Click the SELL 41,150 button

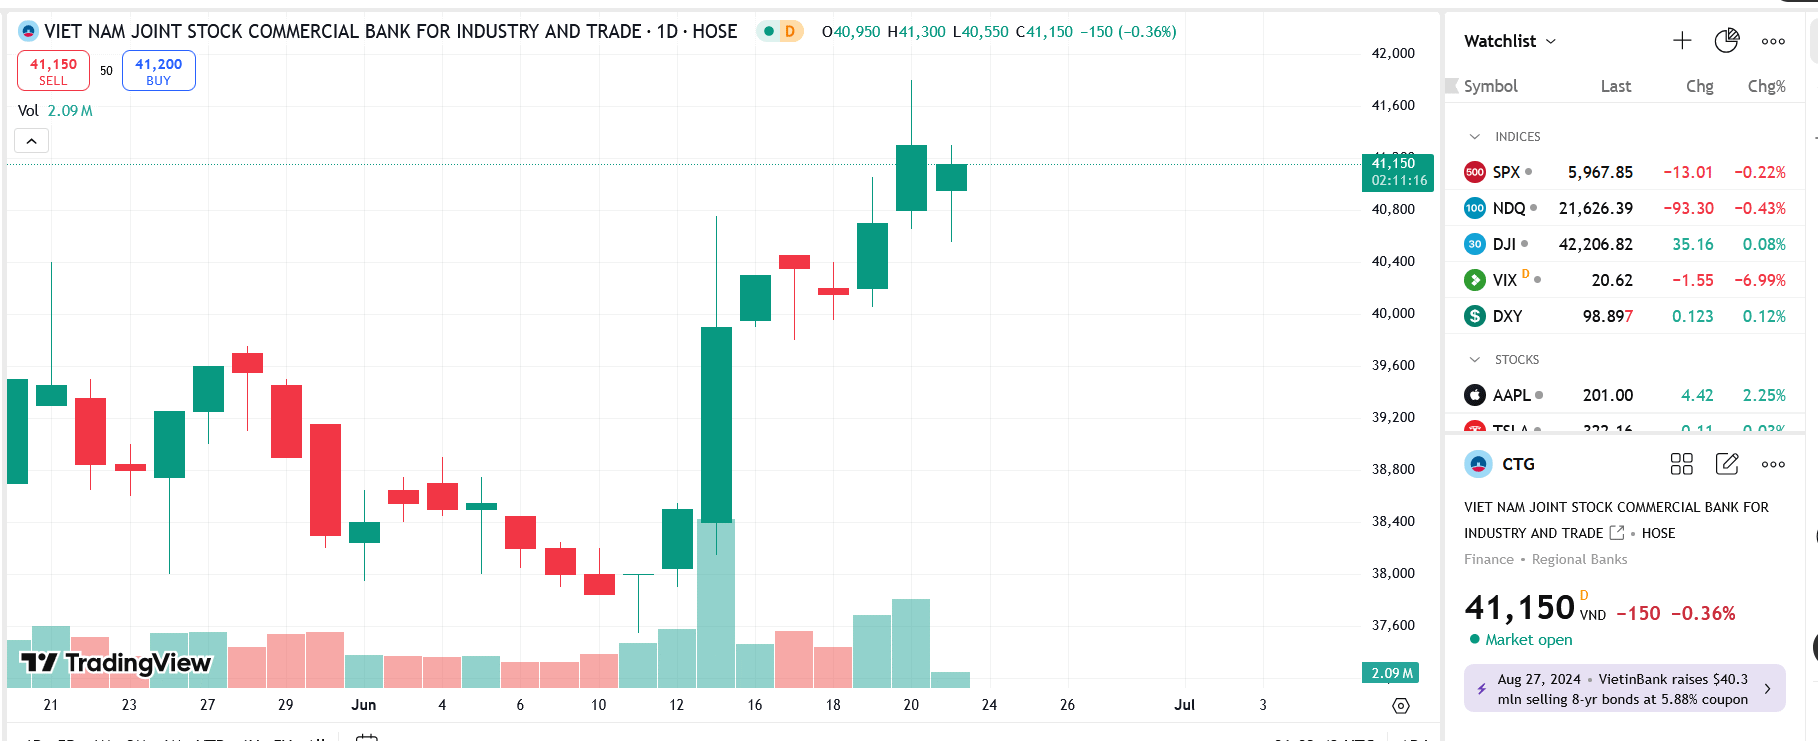(x=52, y=70)
